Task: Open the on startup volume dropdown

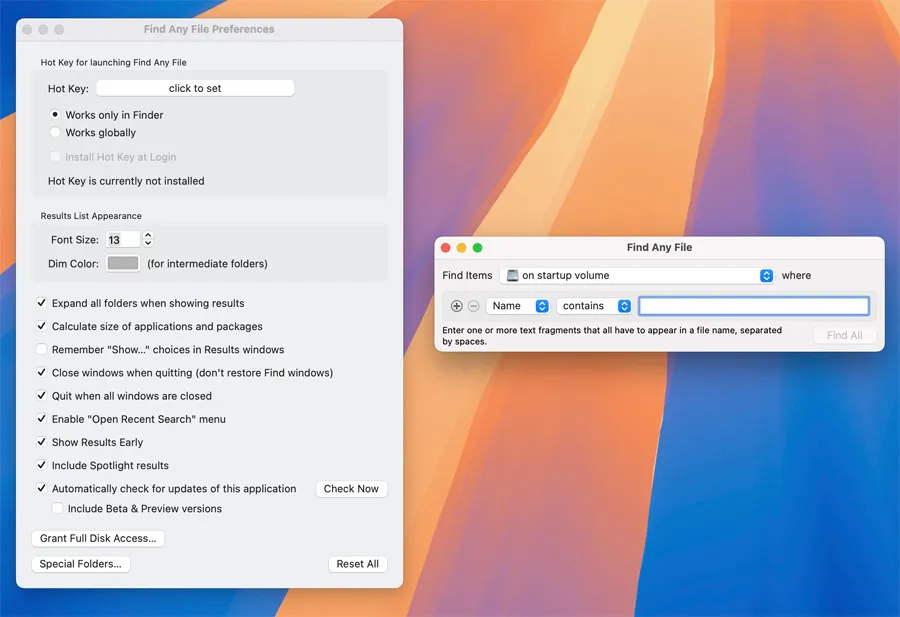Action: coord(639,276)
